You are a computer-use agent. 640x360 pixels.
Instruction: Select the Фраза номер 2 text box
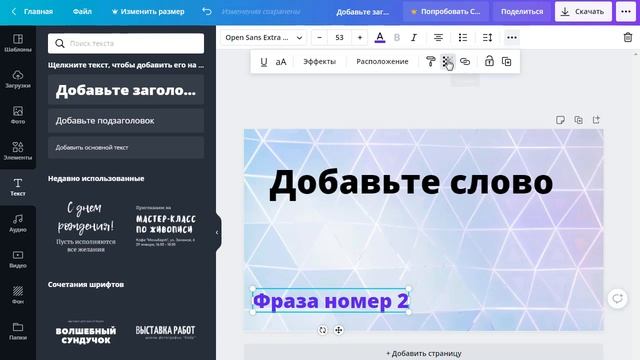331,301
